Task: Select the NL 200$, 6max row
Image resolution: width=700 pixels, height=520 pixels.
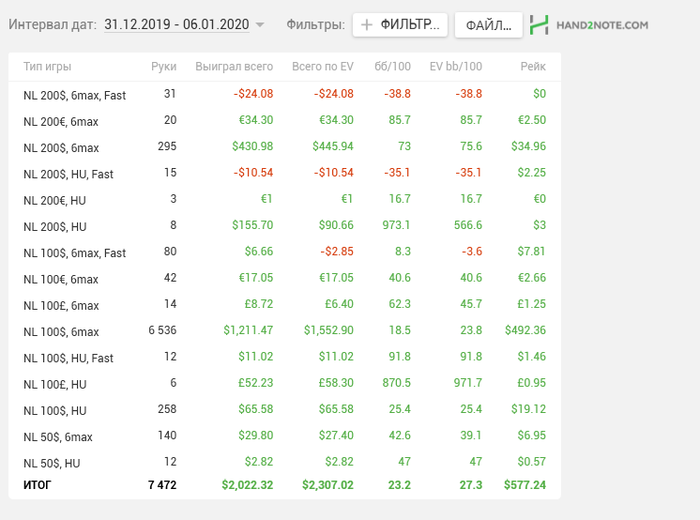Action: point(284,147)
